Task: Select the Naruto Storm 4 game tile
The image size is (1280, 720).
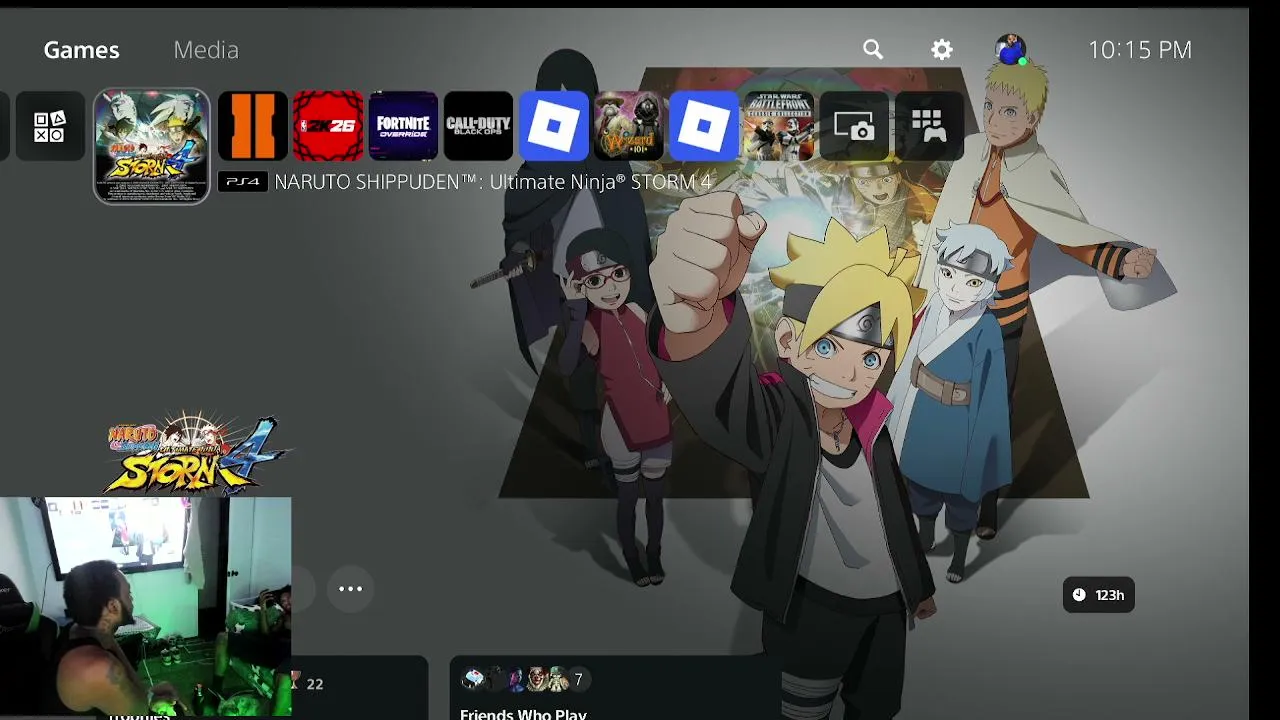Action: pos(152,146)
